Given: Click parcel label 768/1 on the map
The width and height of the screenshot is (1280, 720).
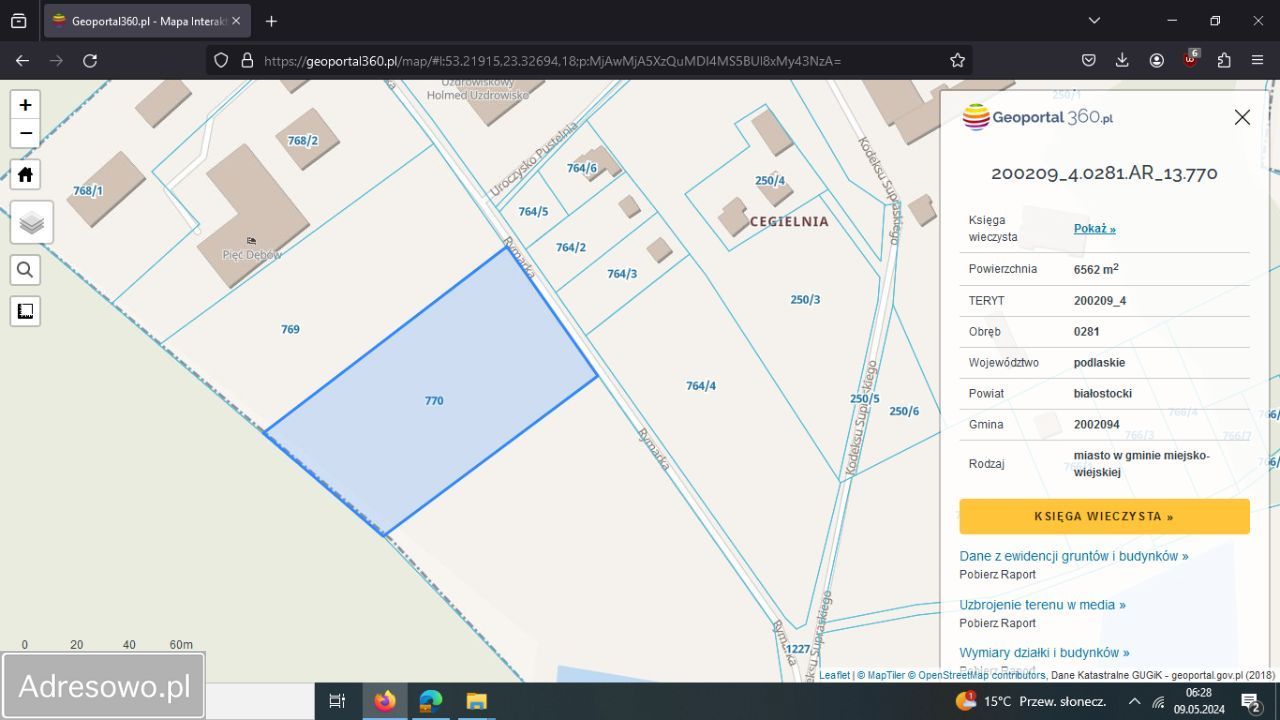Looking at the screenshot, I should [x=88, y=190].
